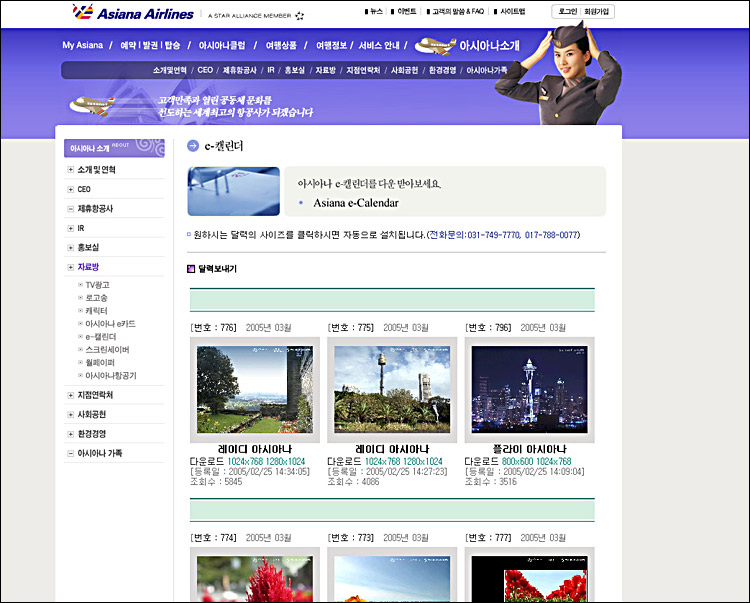Select 지점연락처 in the submenu bar

(363, 70)
